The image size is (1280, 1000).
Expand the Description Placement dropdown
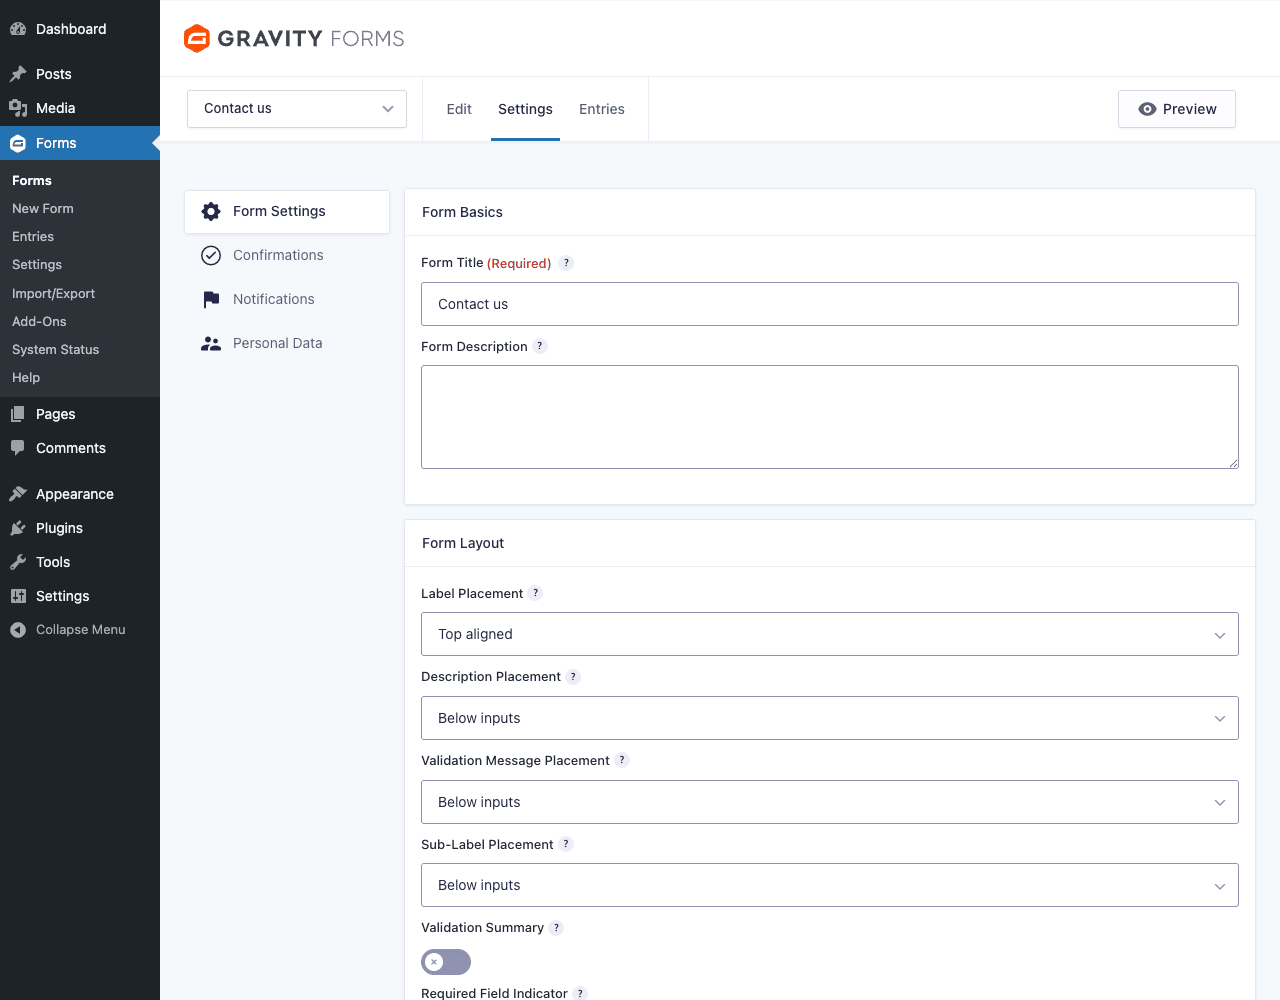click(830, 718)
